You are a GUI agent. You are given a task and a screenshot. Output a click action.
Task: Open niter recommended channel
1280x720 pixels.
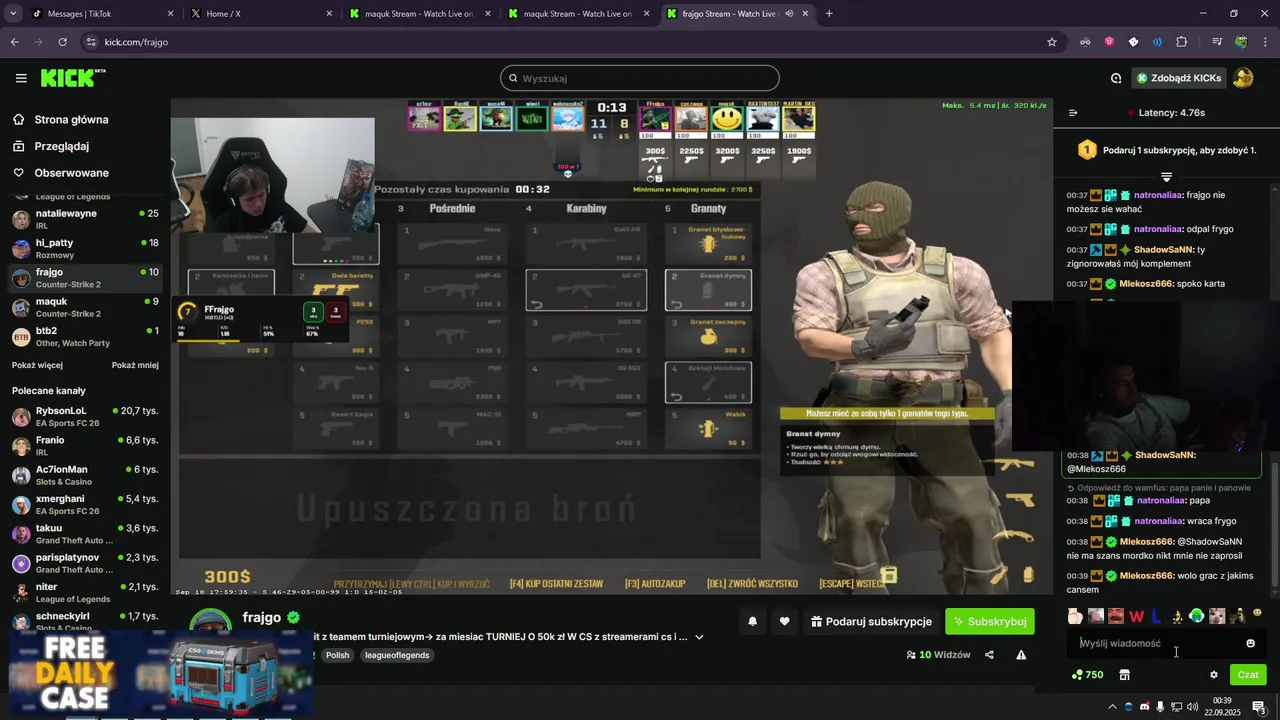tap(85, 593)
